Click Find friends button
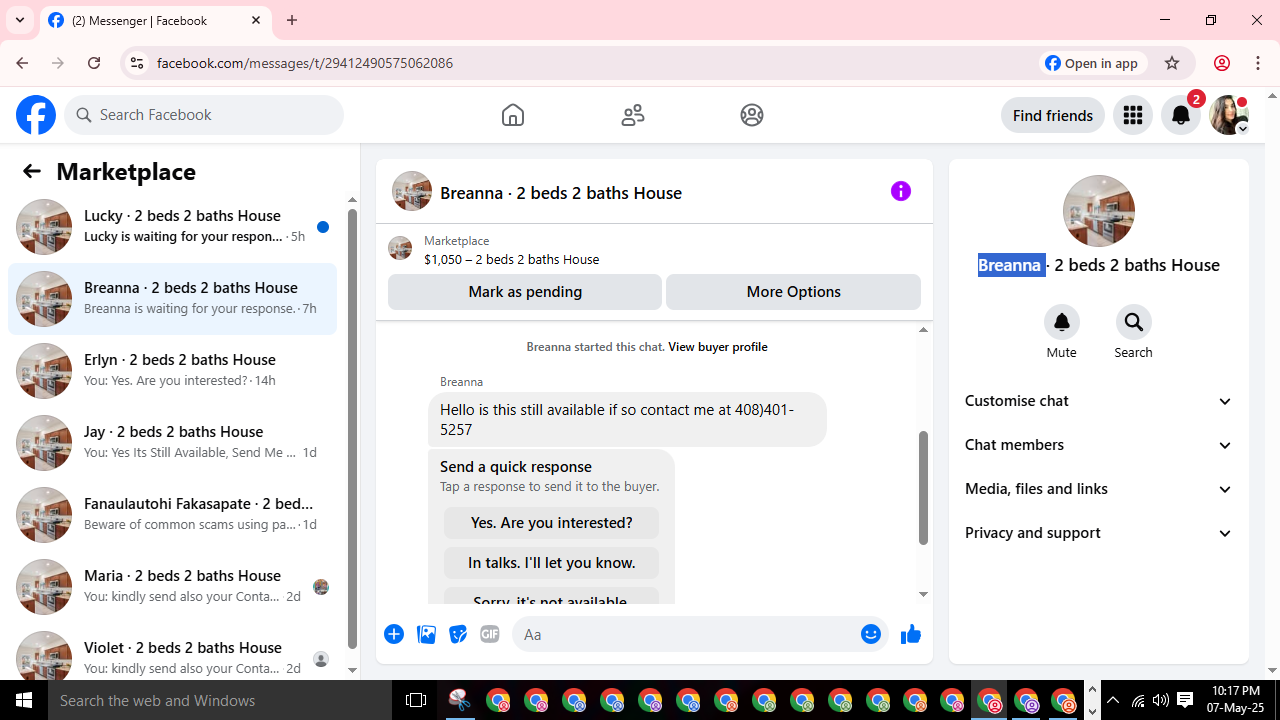This screenshot has width=1280, height=720. click(1053, 115)
